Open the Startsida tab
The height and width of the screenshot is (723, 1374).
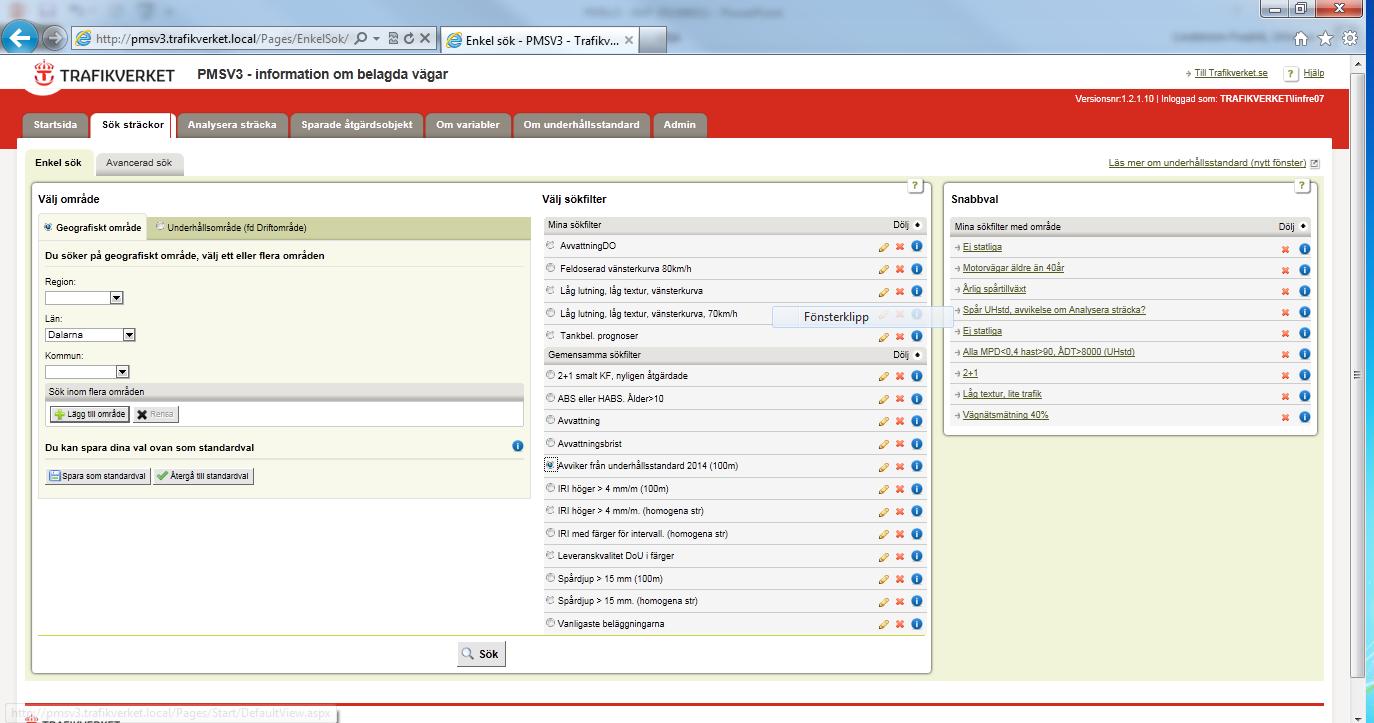click(55, 125)
